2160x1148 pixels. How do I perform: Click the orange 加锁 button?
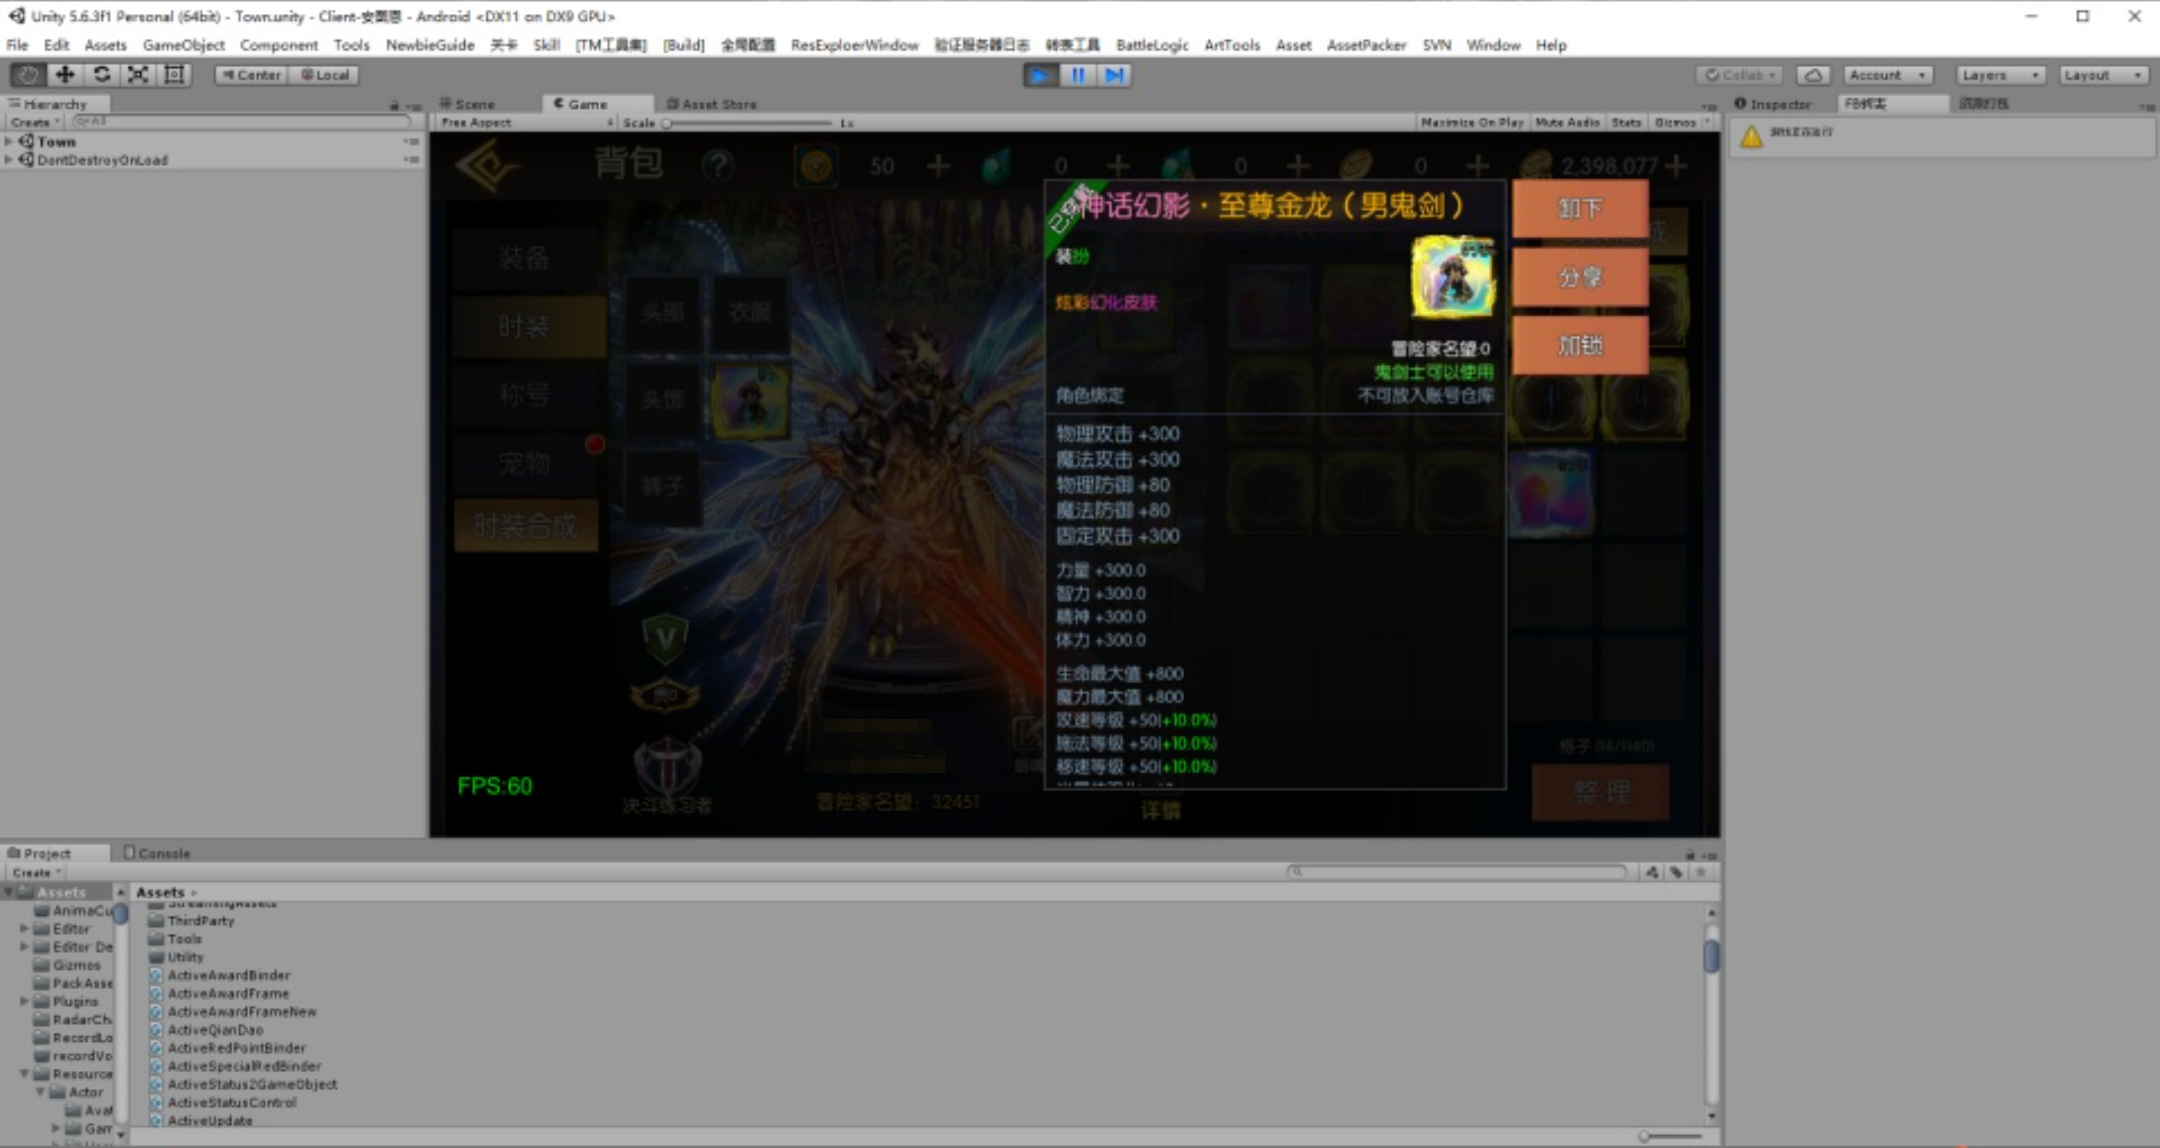(x=1579, y=345)
